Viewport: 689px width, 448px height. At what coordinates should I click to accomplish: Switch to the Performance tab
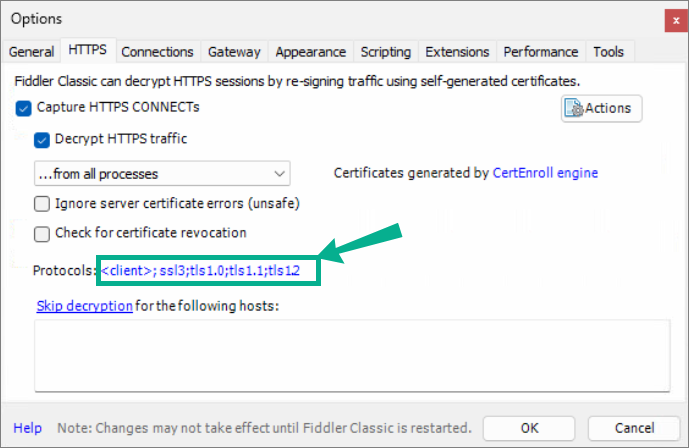[x=541, y=52]
